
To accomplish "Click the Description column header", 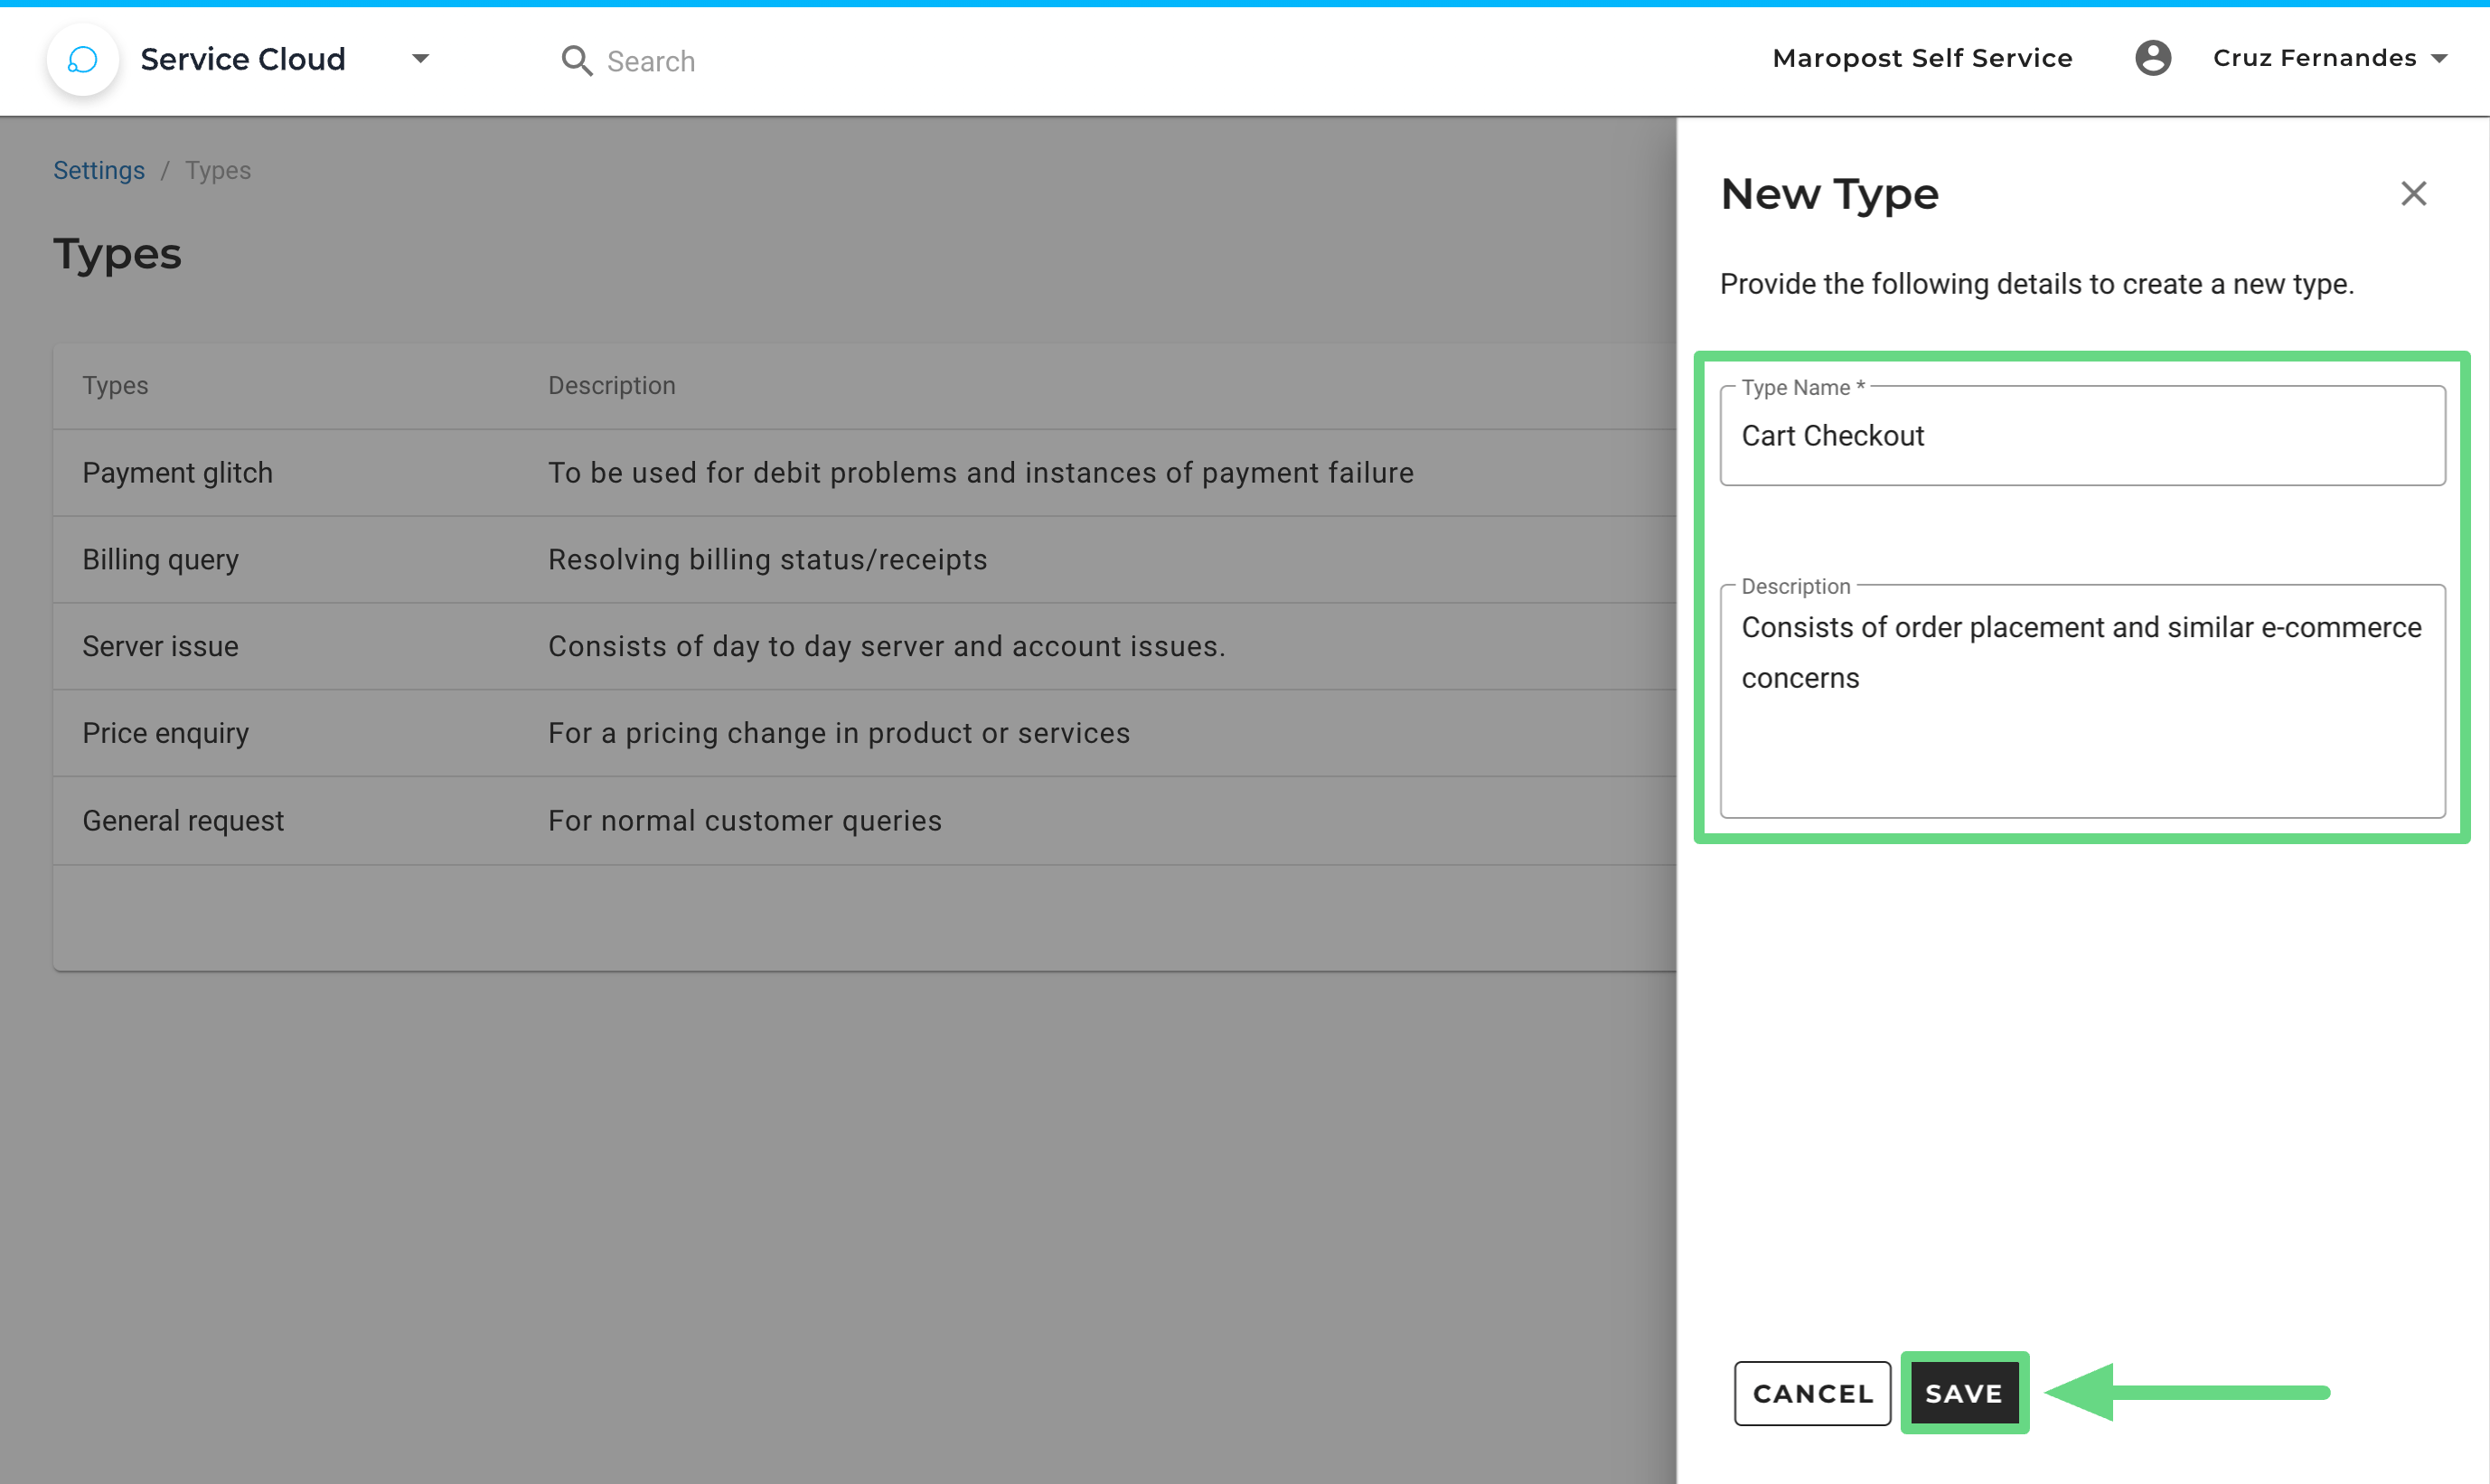I will coord(611,386).
